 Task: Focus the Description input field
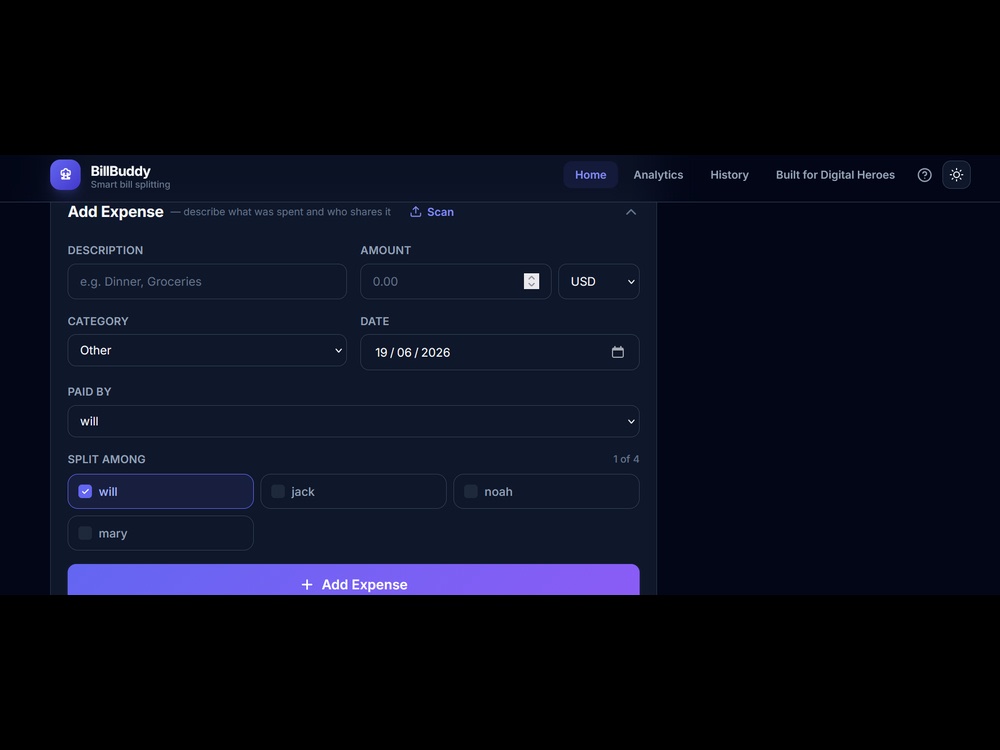click(x=207, y=281)
